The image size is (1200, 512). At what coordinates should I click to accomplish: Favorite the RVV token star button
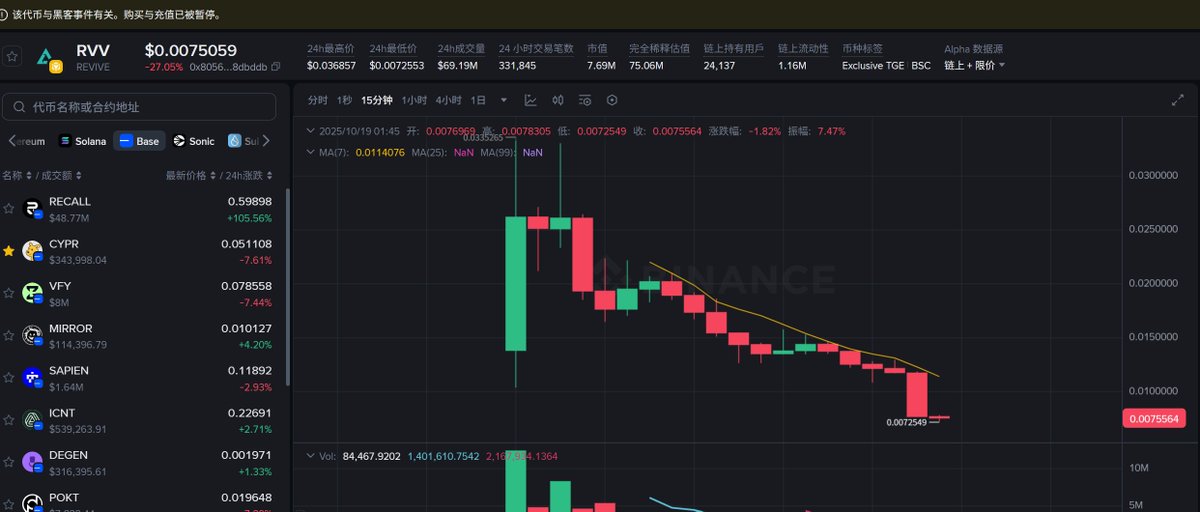11,57
